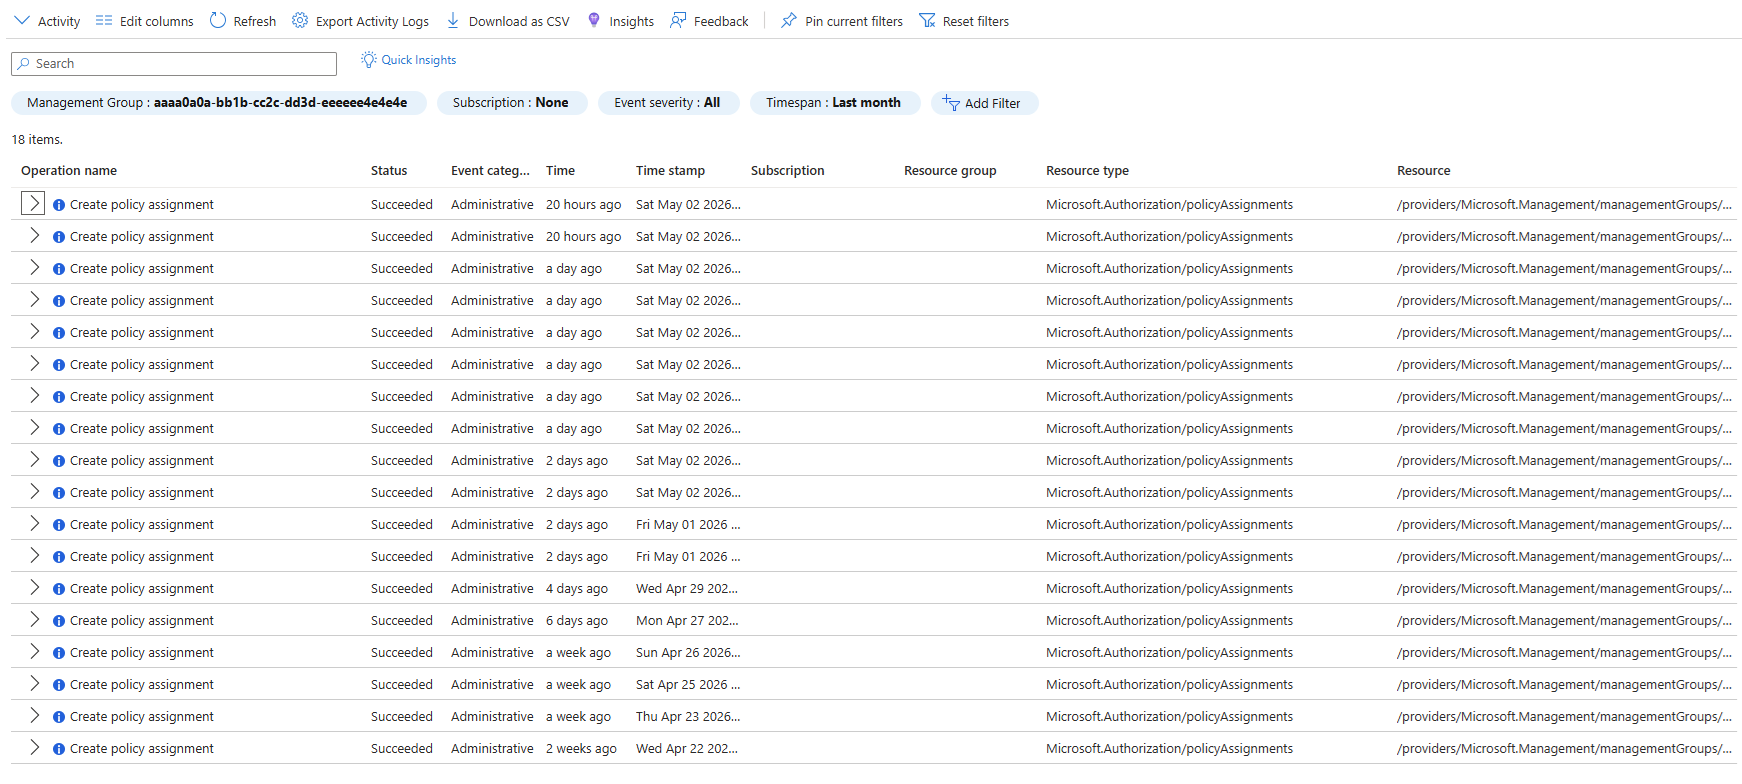Click the 'Sun Apr 26 2026...' time stamp
1742x784 pixels.
(688, 653)
